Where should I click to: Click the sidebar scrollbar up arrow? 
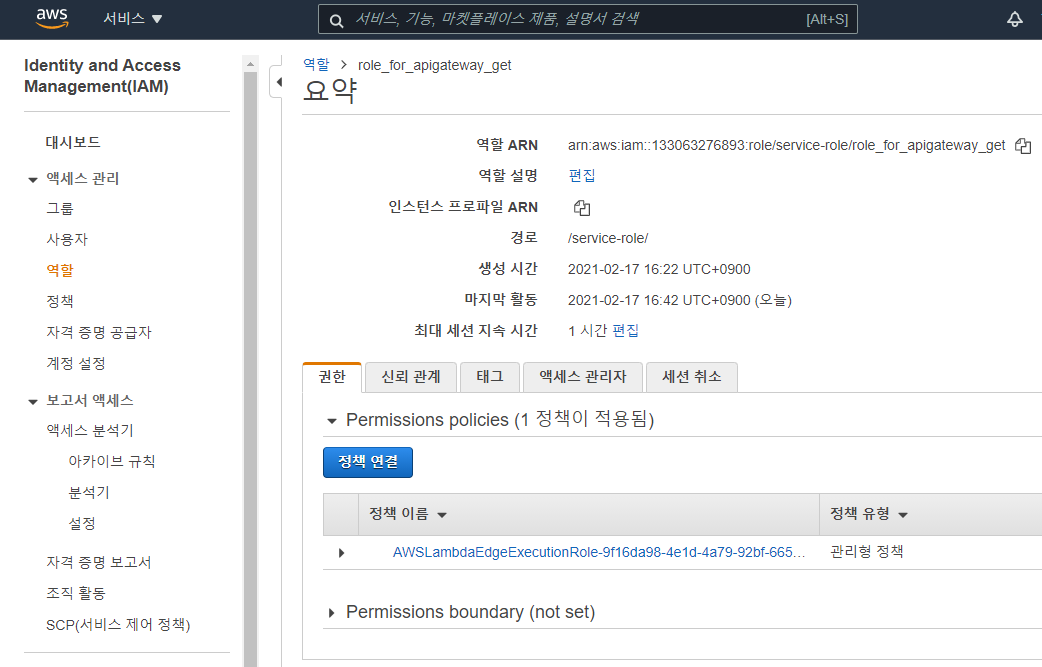coord(251,64)
